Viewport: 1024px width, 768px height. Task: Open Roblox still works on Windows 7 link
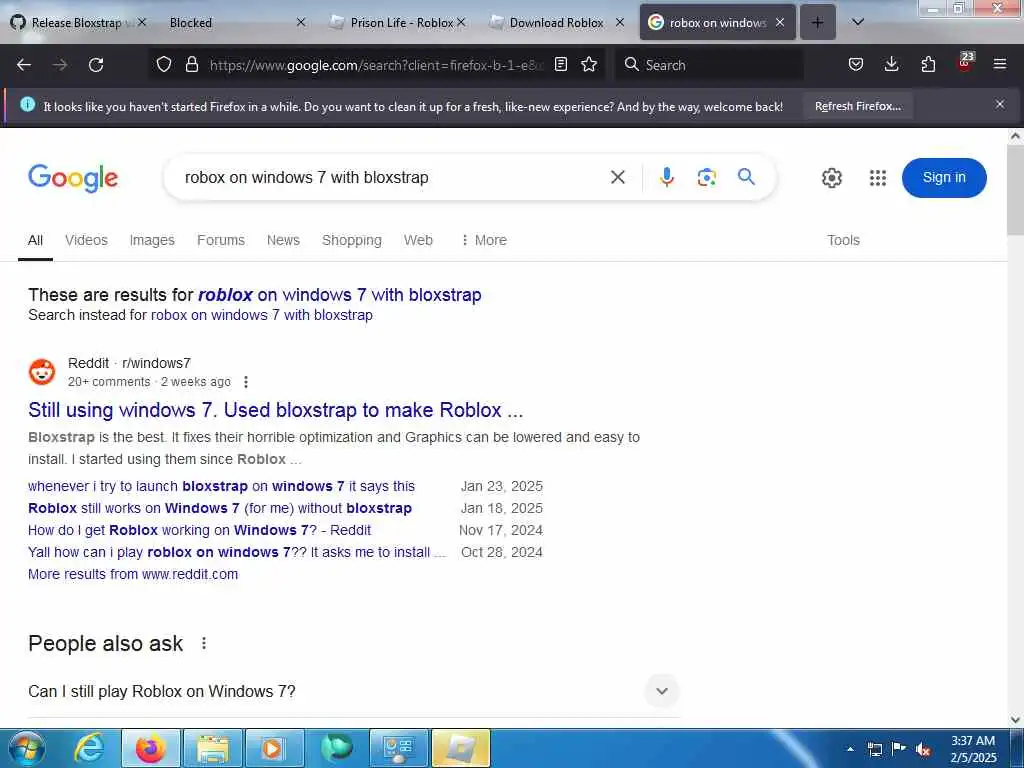click(x=220, y=508)
